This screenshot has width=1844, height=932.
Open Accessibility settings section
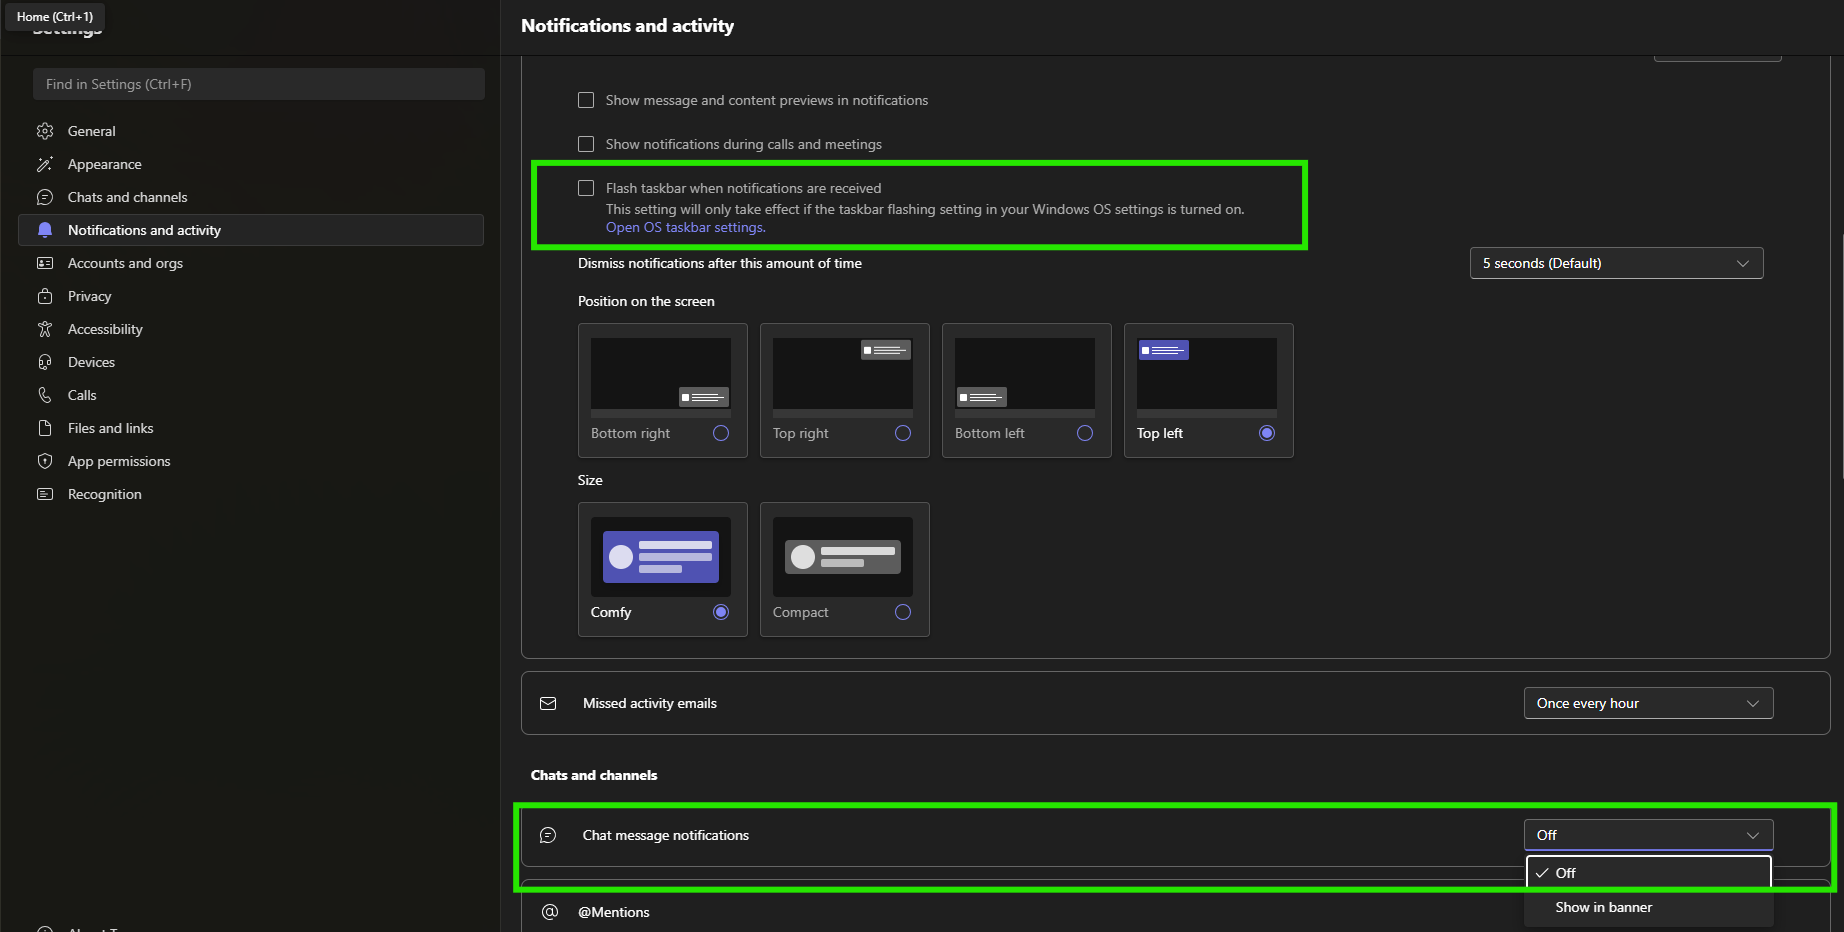251,329
